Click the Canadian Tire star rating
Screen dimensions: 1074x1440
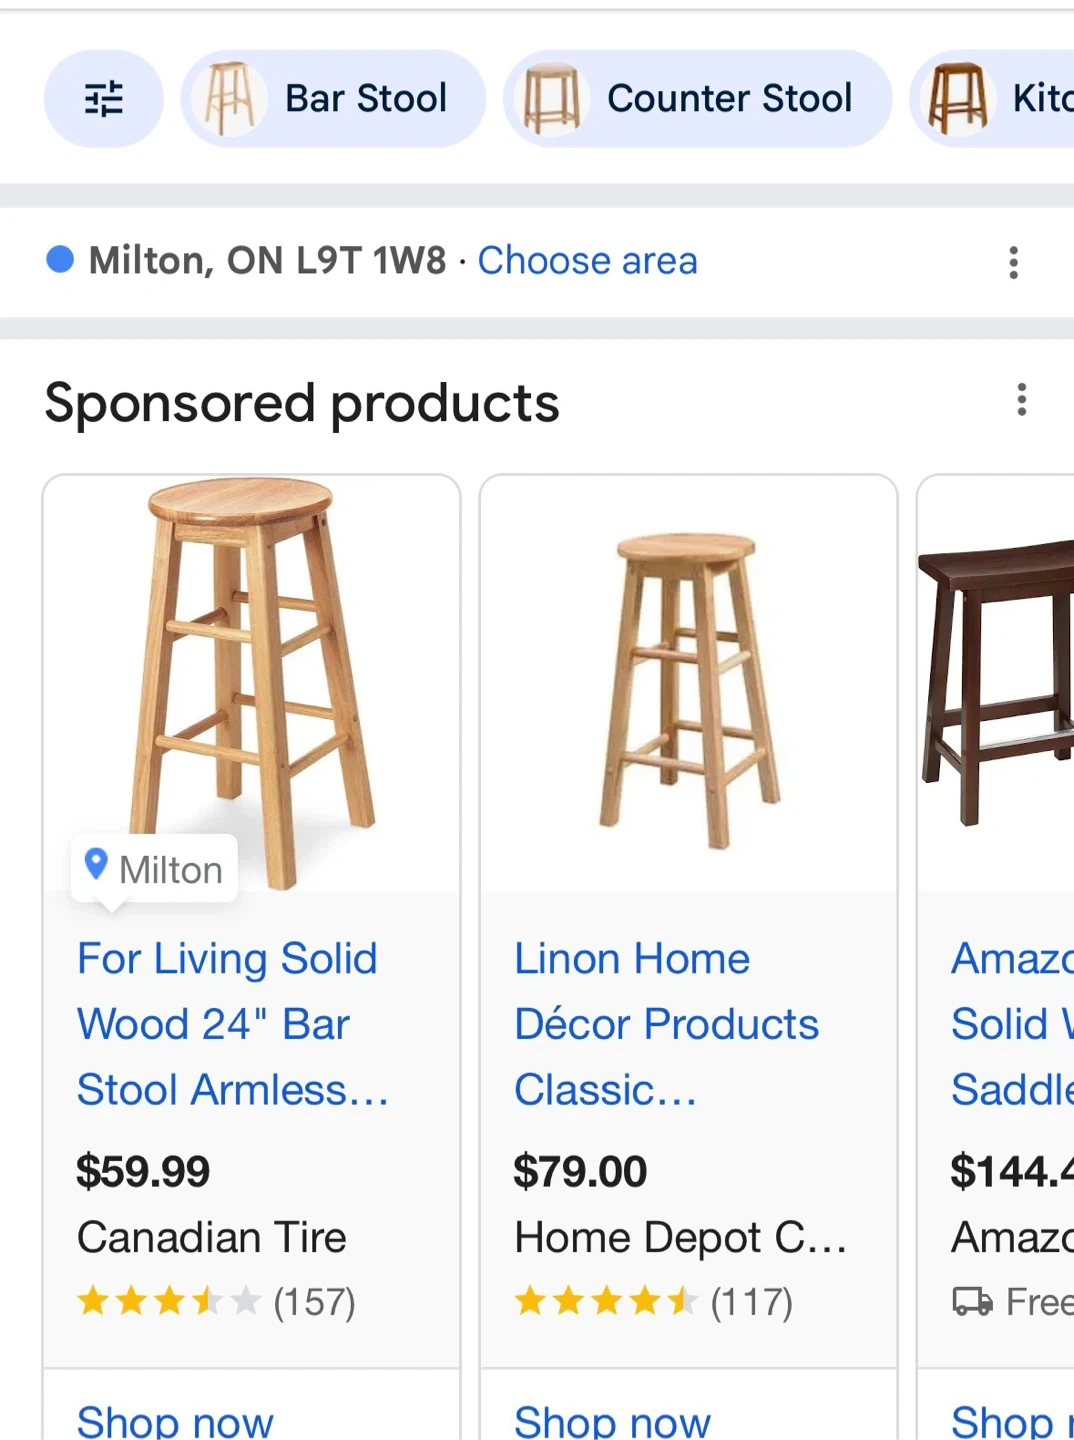[x=167, y=1302]
